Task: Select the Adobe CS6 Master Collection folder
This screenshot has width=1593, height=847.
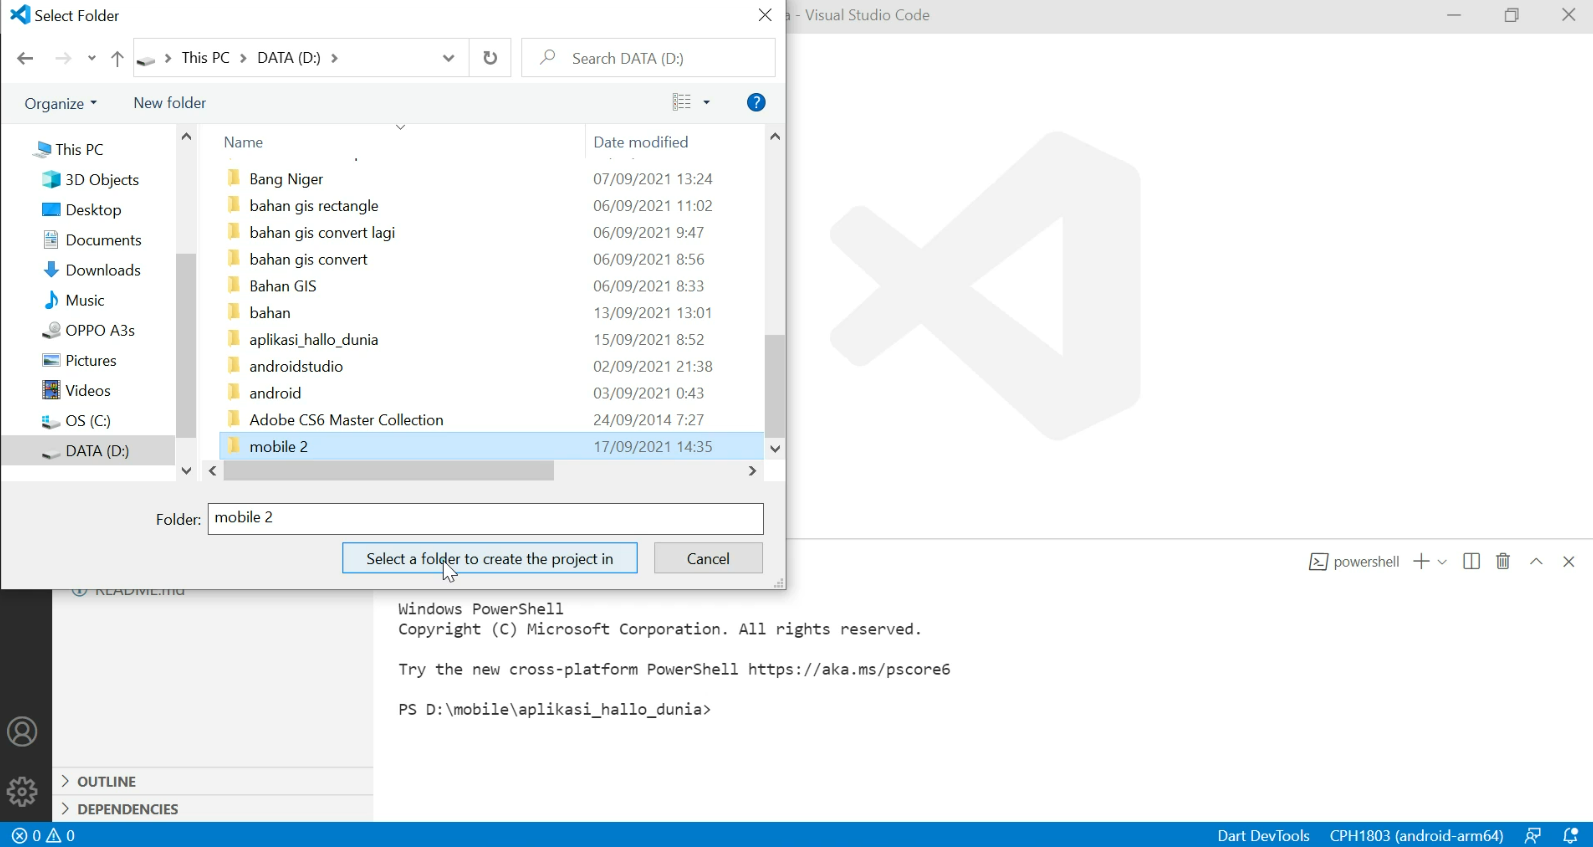Action: 490,420
